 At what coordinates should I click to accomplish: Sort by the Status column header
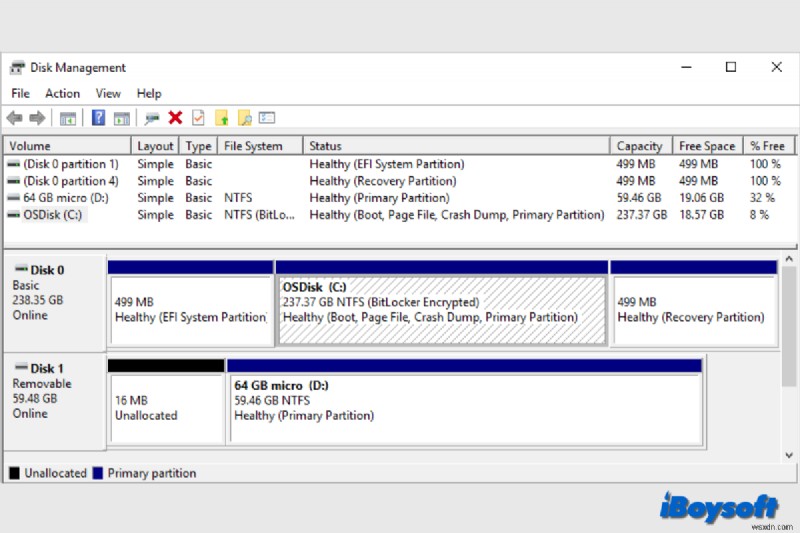pos(457,146)
